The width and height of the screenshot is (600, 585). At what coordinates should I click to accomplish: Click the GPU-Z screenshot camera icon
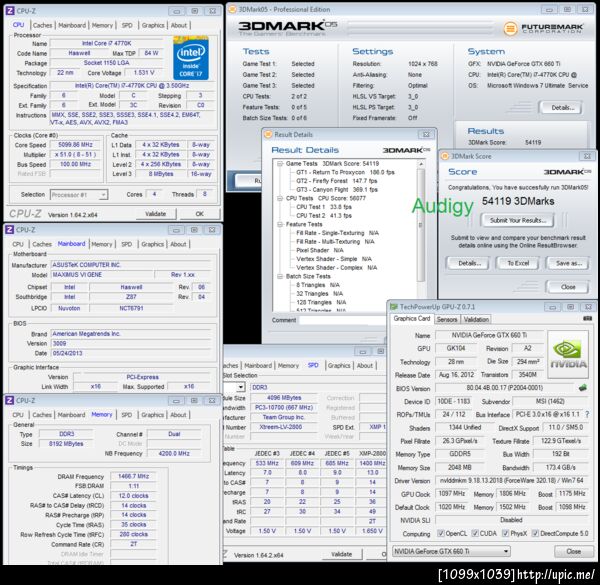coord(588,318)
